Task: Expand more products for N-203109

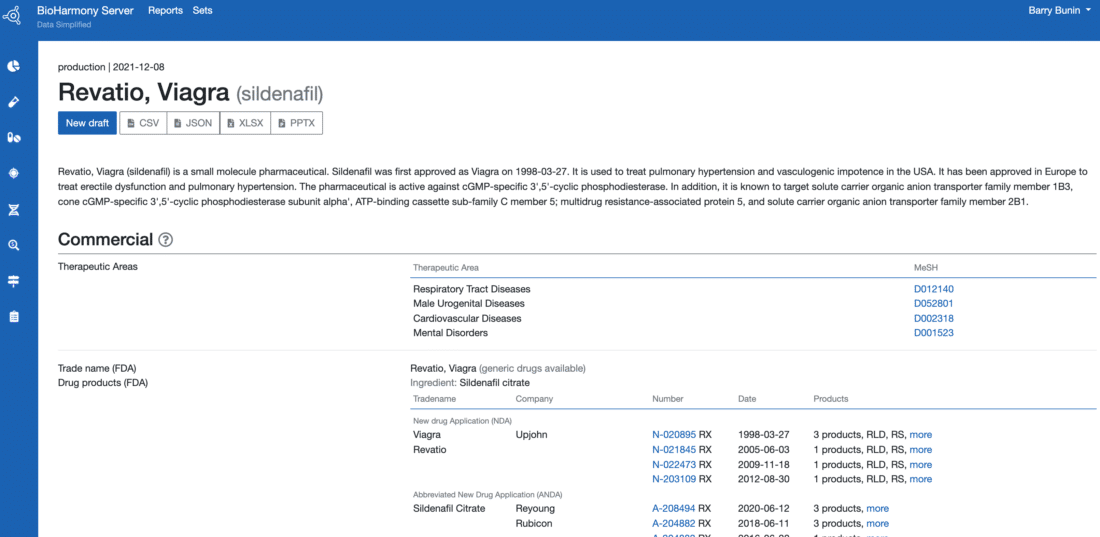Action: click(x=920, y=479)
